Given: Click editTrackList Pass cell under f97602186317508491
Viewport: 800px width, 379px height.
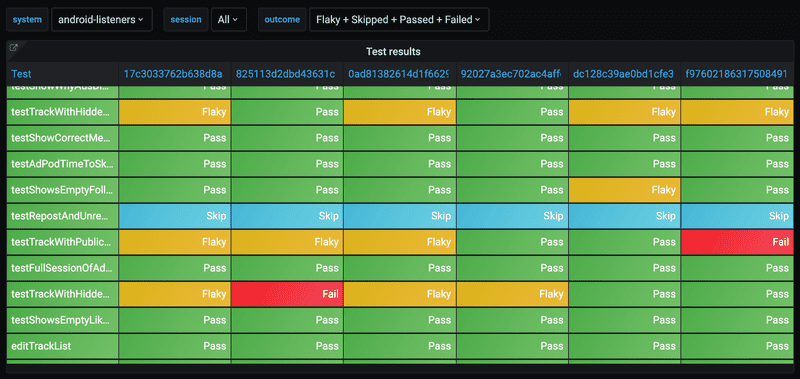Looking at the screenshot, I should click(x=738, y=346).
